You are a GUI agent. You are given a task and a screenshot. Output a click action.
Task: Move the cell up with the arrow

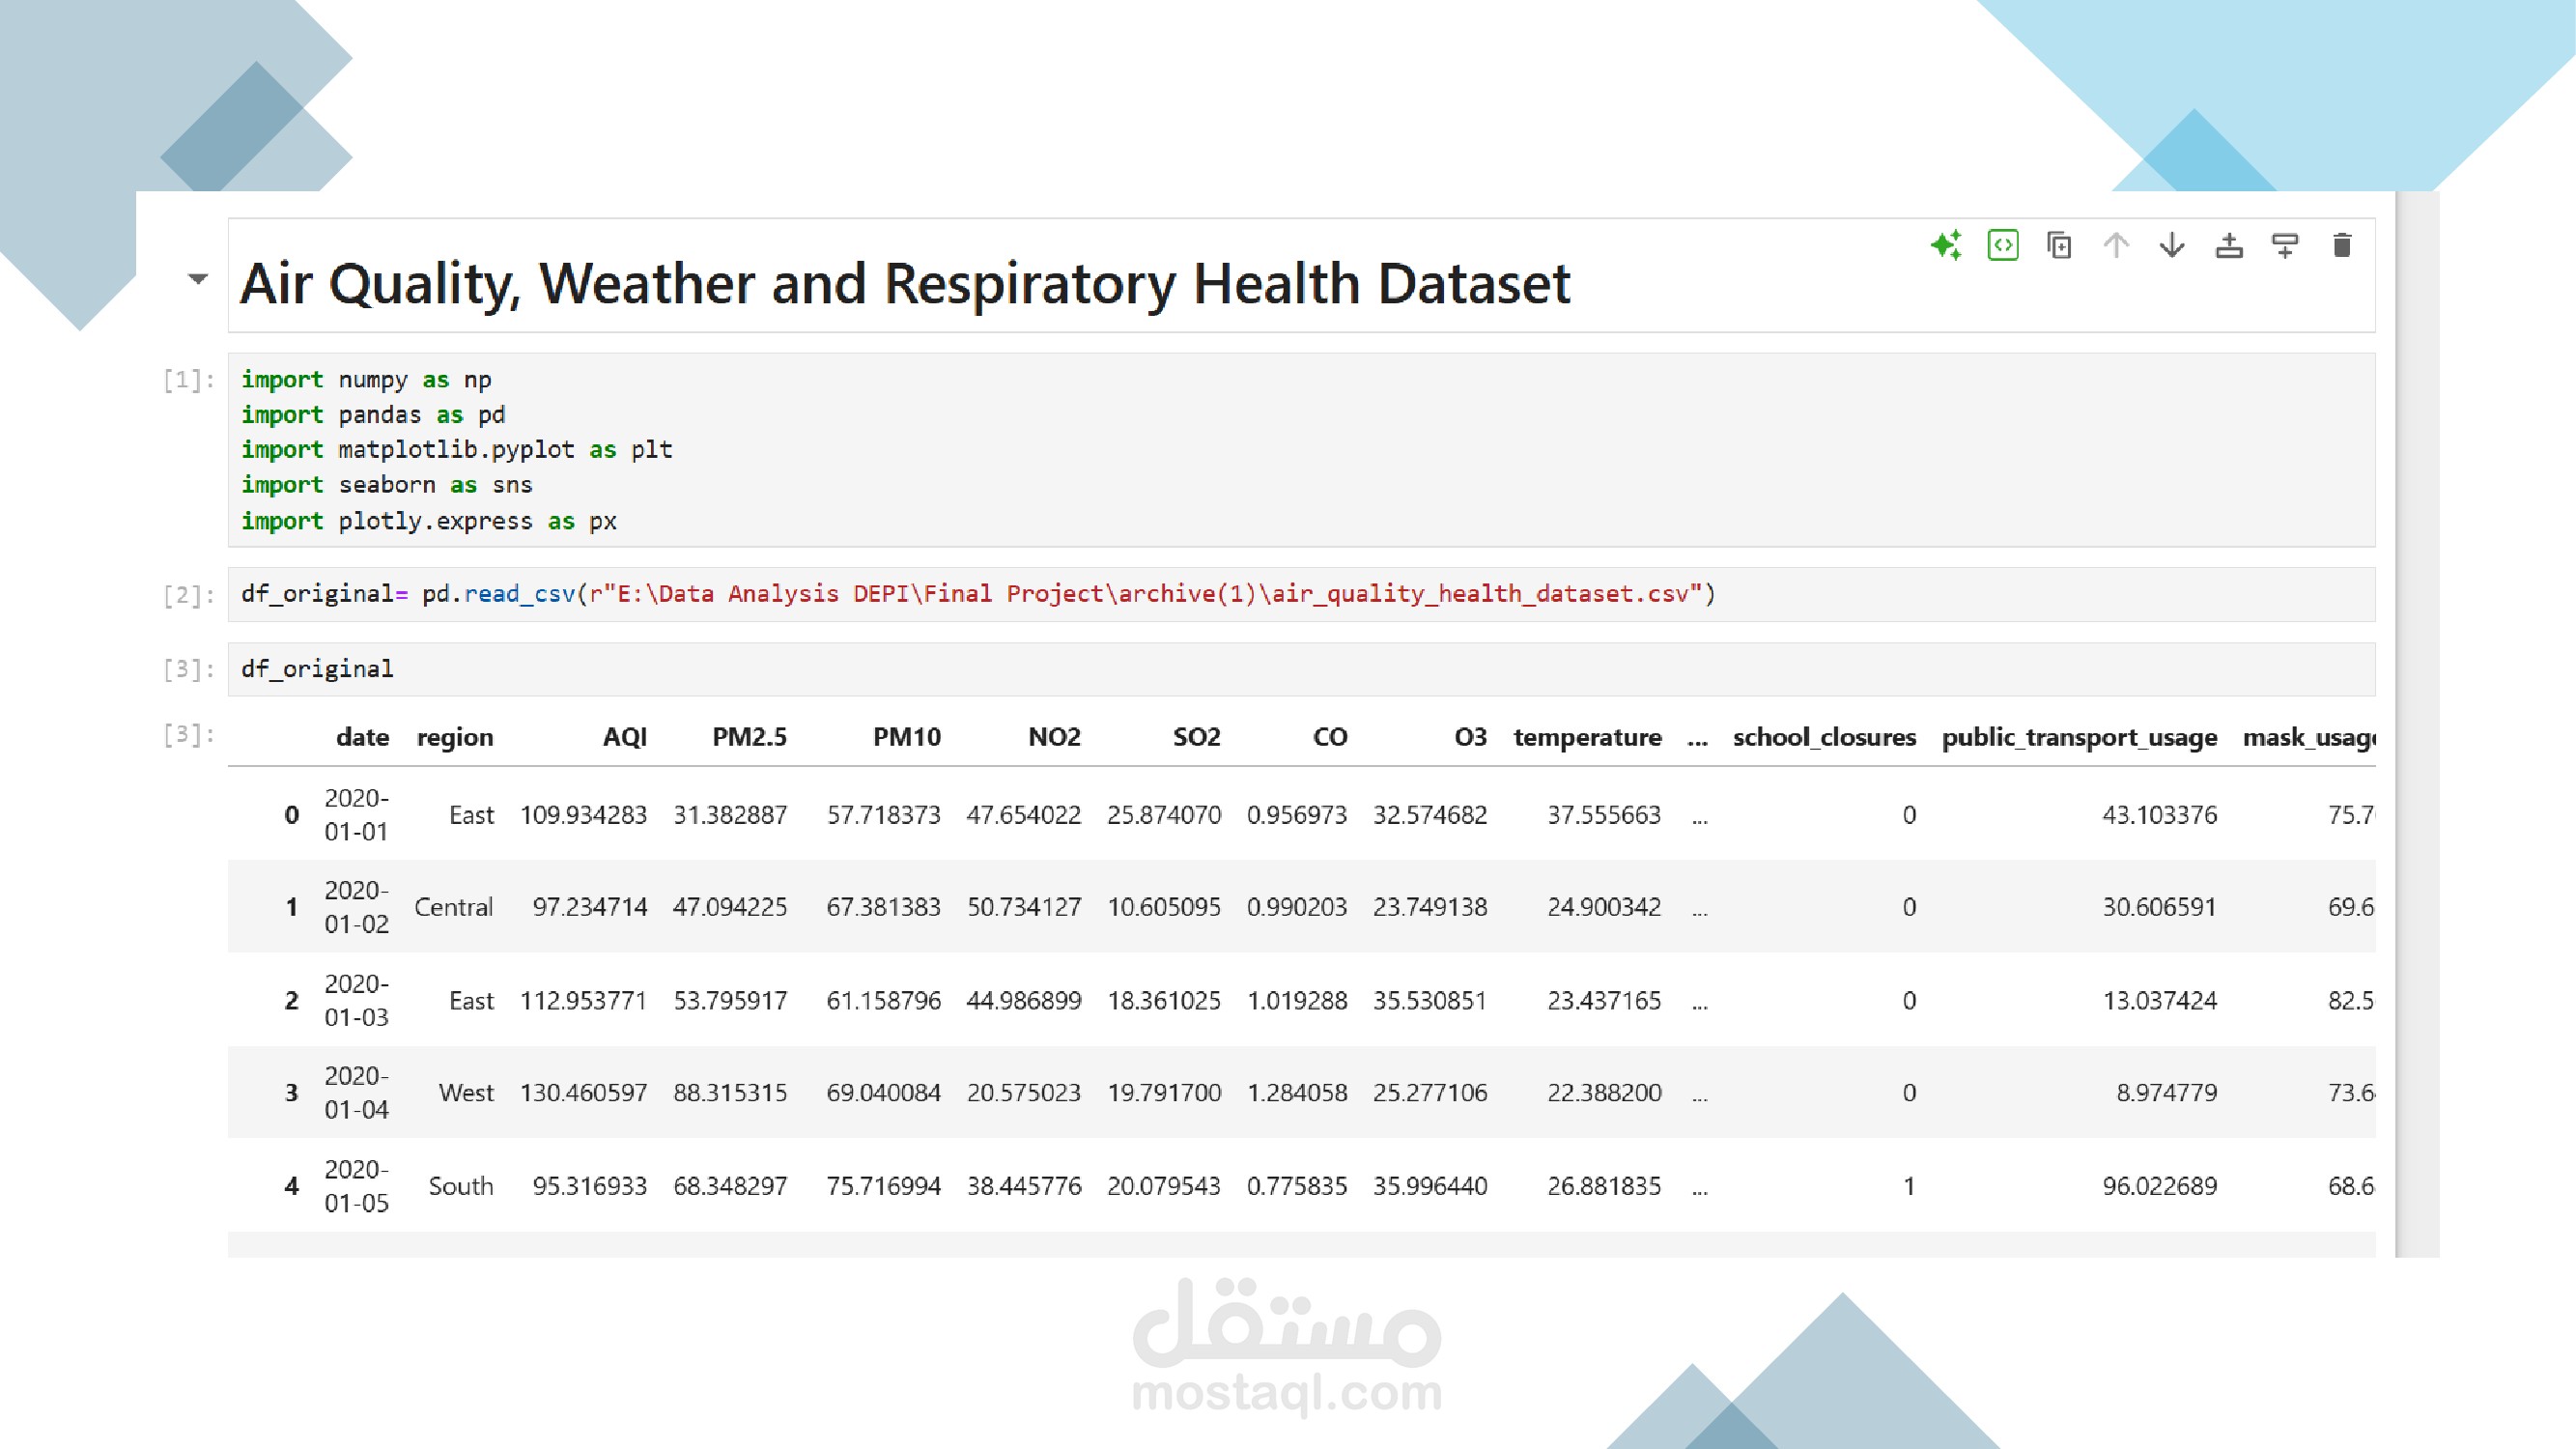[2116, 245]
